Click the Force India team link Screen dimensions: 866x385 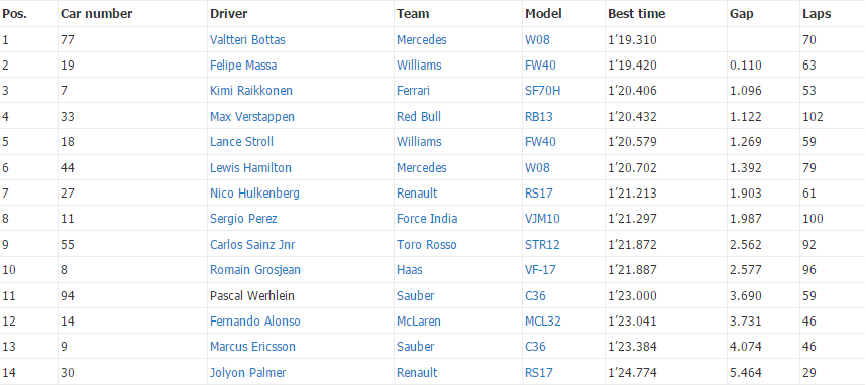coord(427,219)
